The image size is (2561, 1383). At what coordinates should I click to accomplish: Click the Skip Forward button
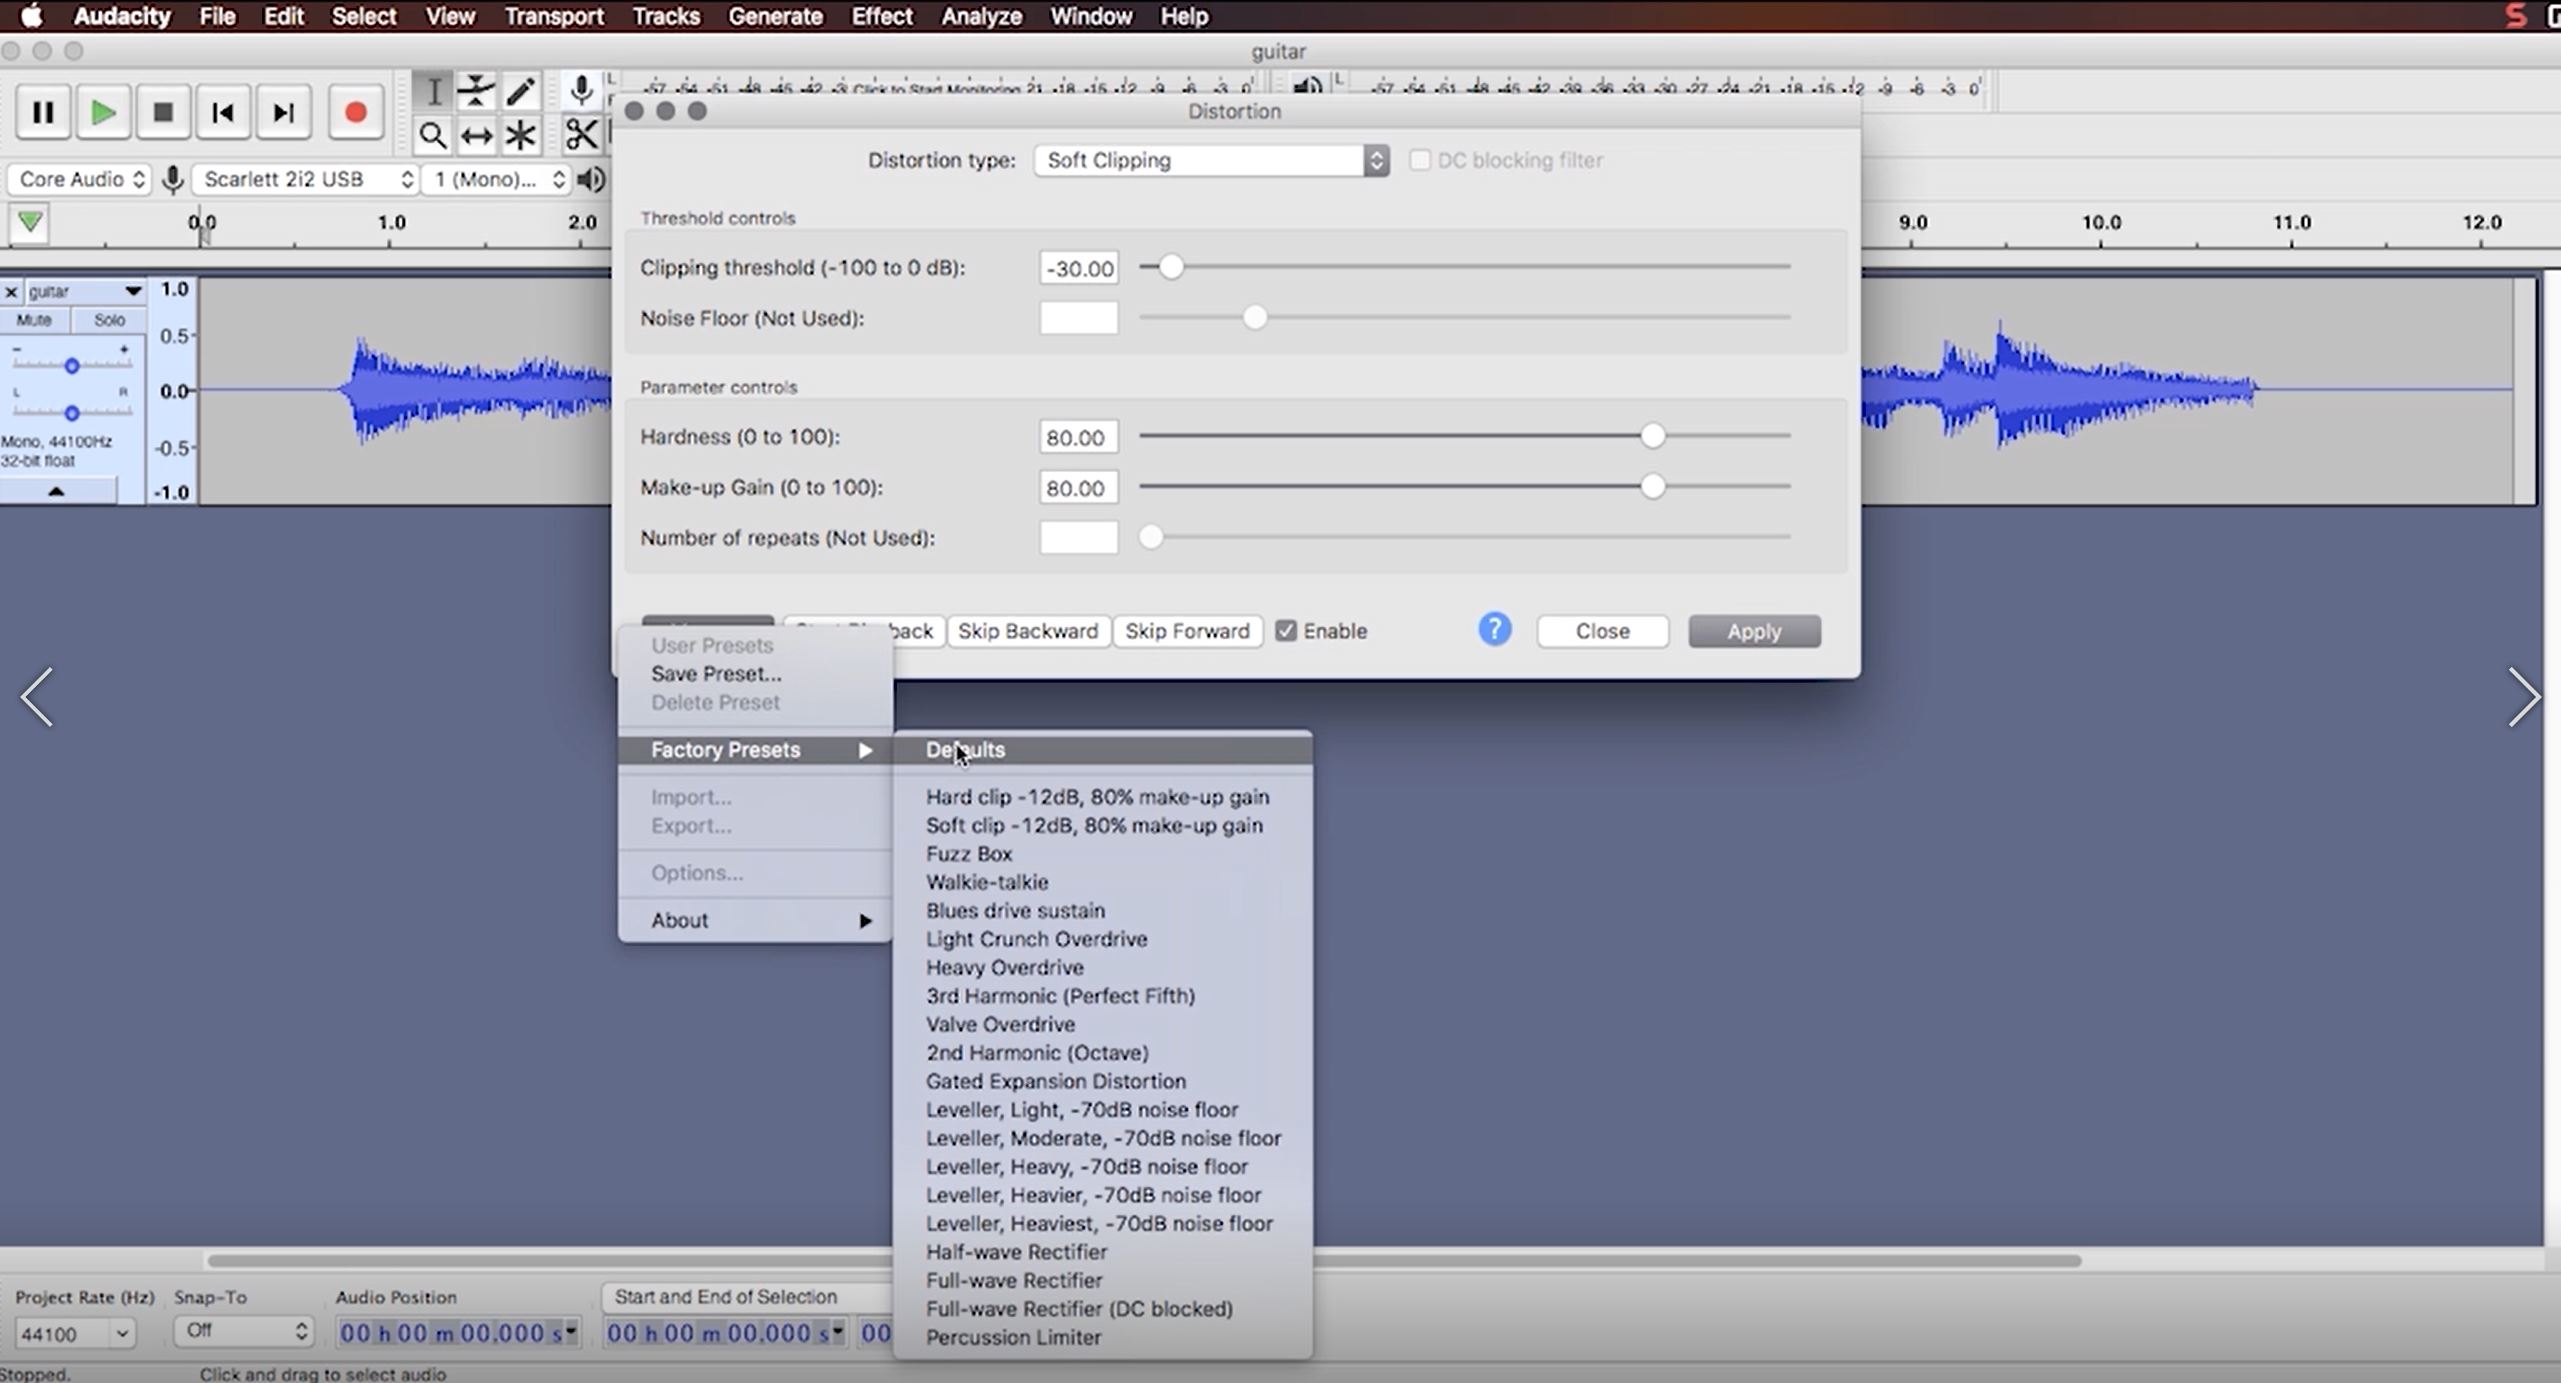(x=1187, y=631)
